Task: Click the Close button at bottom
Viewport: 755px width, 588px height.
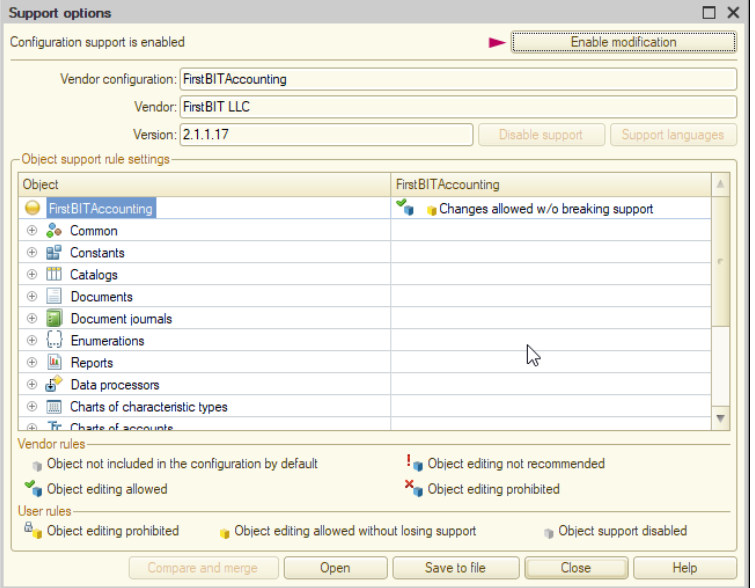Action: coord(576,568)
